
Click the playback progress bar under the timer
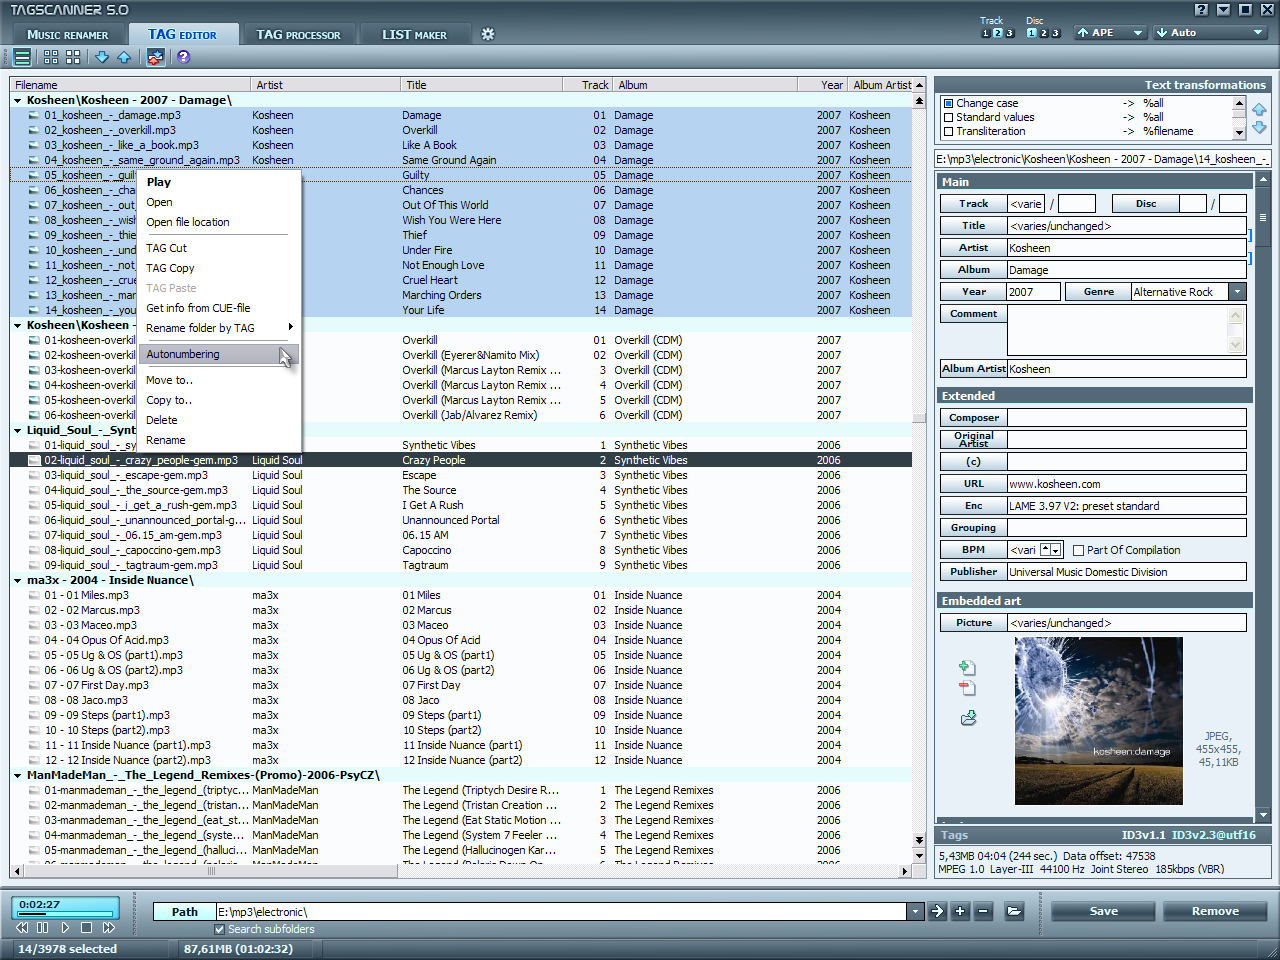click(65, 914)
